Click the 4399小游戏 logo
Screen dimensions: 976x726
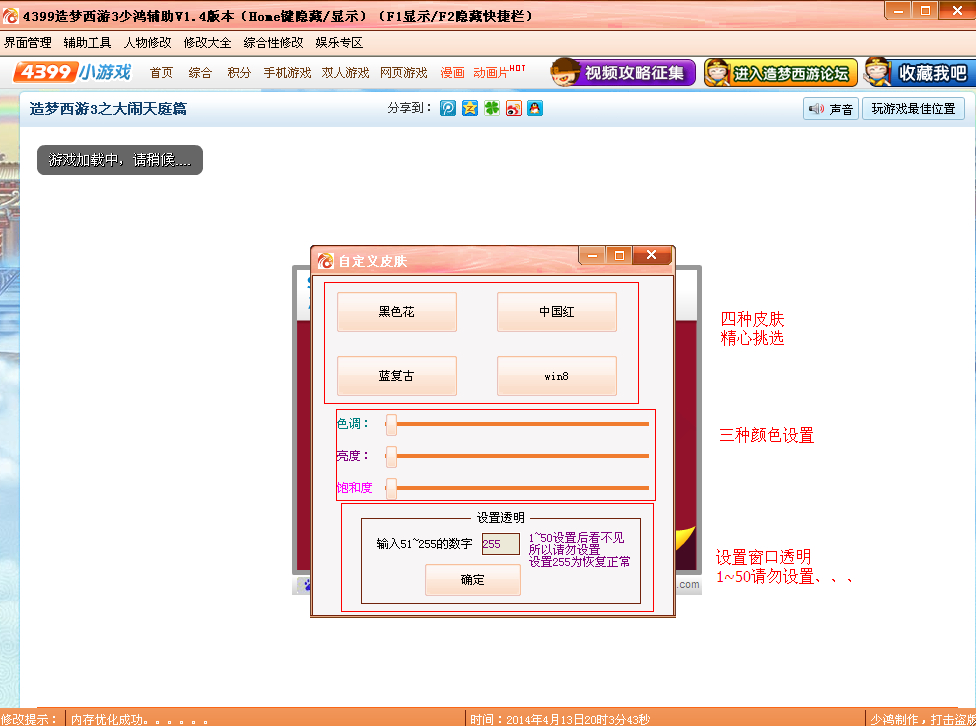pos(73,73)
